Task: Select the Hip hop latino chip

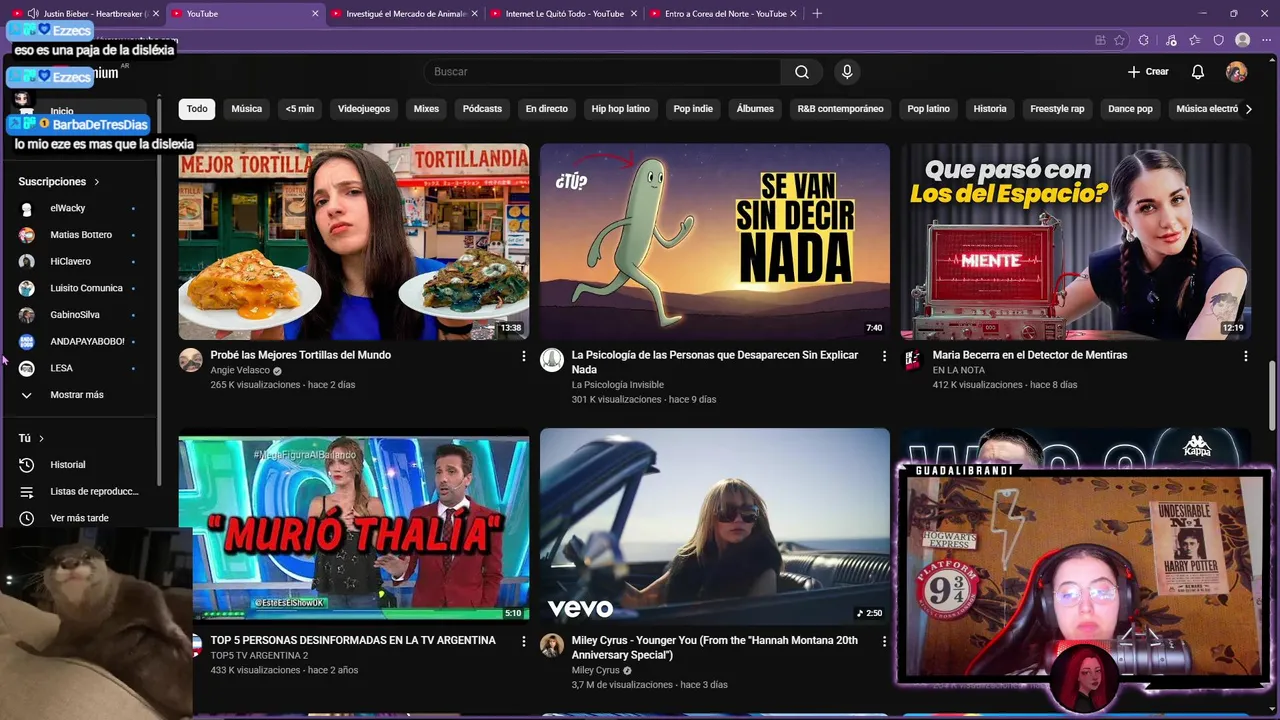Action: click(x=620, y=109)
